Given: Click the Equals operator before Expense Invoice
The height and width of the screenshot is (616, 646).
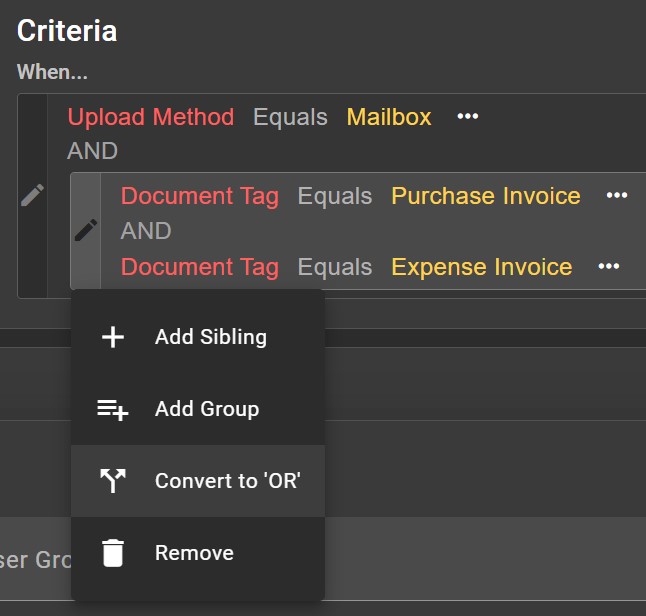Looking at the screenshot, I should click(x=334, y=267).
